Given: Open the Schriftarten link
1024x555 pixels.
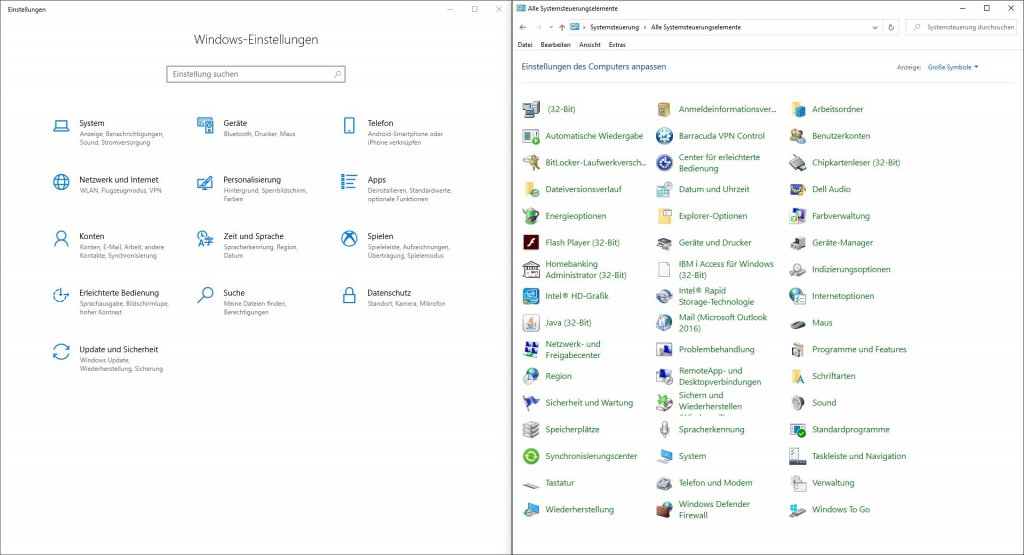Looking at the screenshot, I should [x=833, y=376].
